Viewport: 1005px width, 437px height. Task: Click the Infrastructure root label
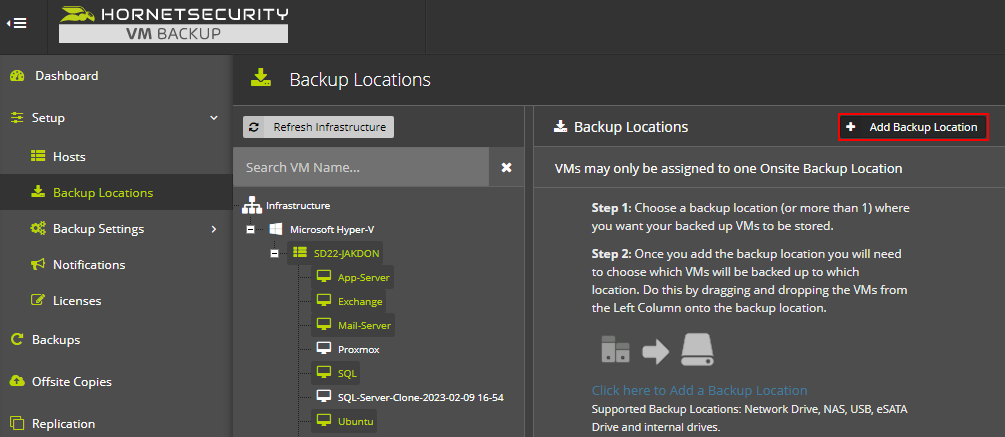[298, 206]
